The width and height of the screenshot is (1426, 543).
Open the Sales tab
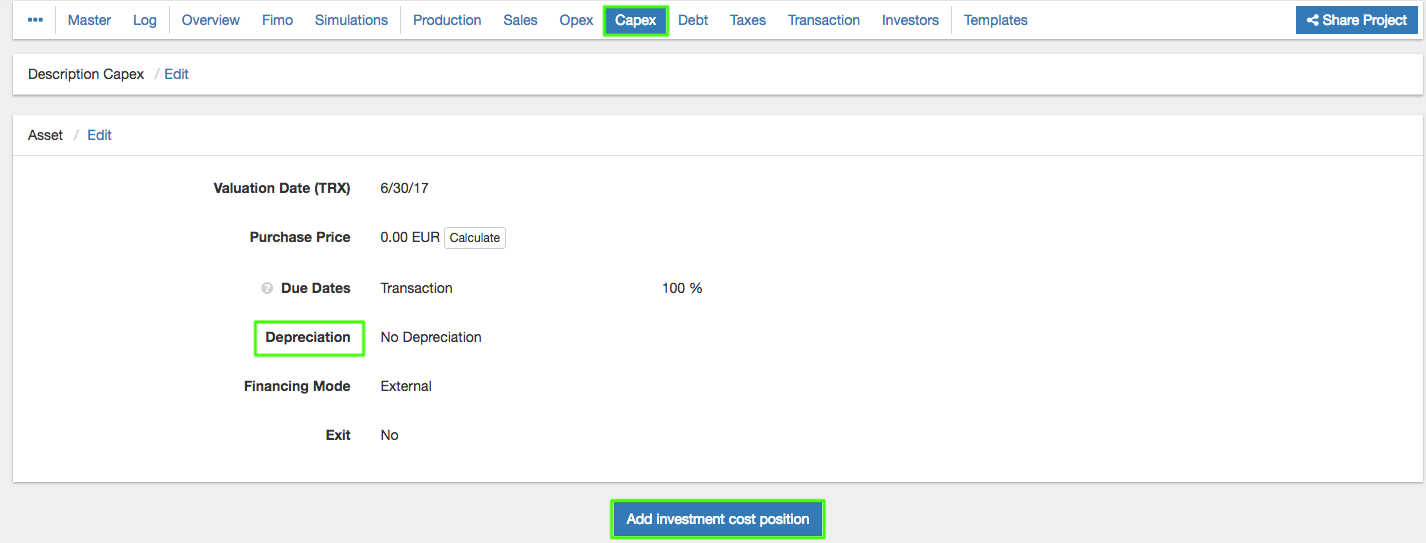click(520, 20)
